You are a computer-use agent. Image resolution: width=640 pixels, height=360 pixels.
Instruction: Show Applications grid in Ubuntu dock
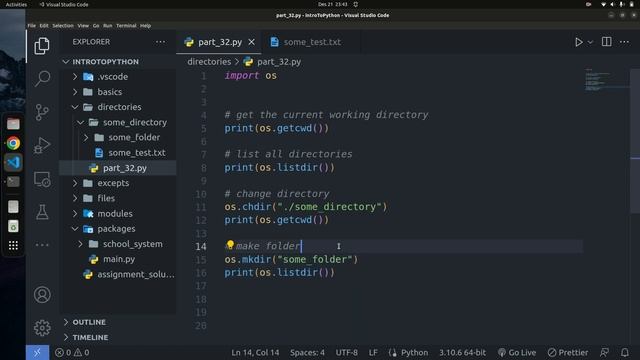[13, 245]
